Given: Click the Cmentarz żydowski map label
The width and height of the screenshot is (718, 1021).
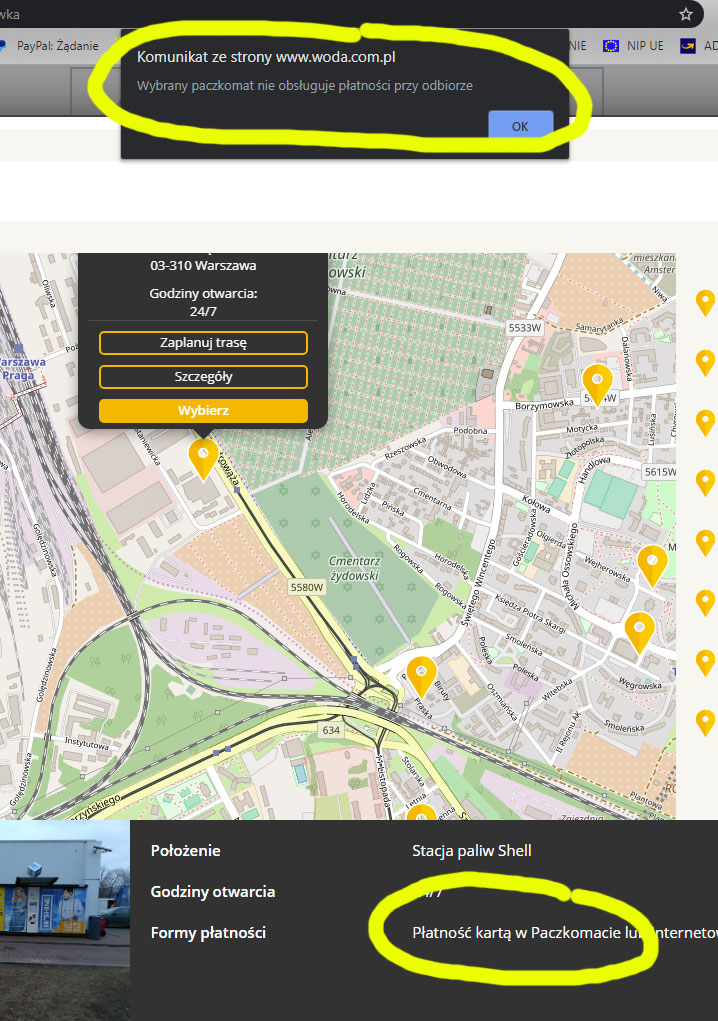Looking at the screenshot, I should [x=354, y=568].
